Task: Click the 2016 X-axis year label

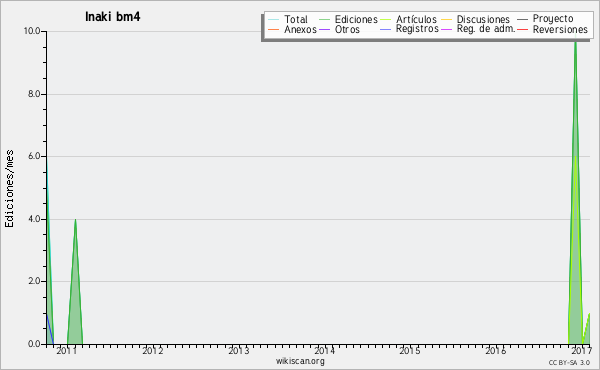Action: click(496, 350)
